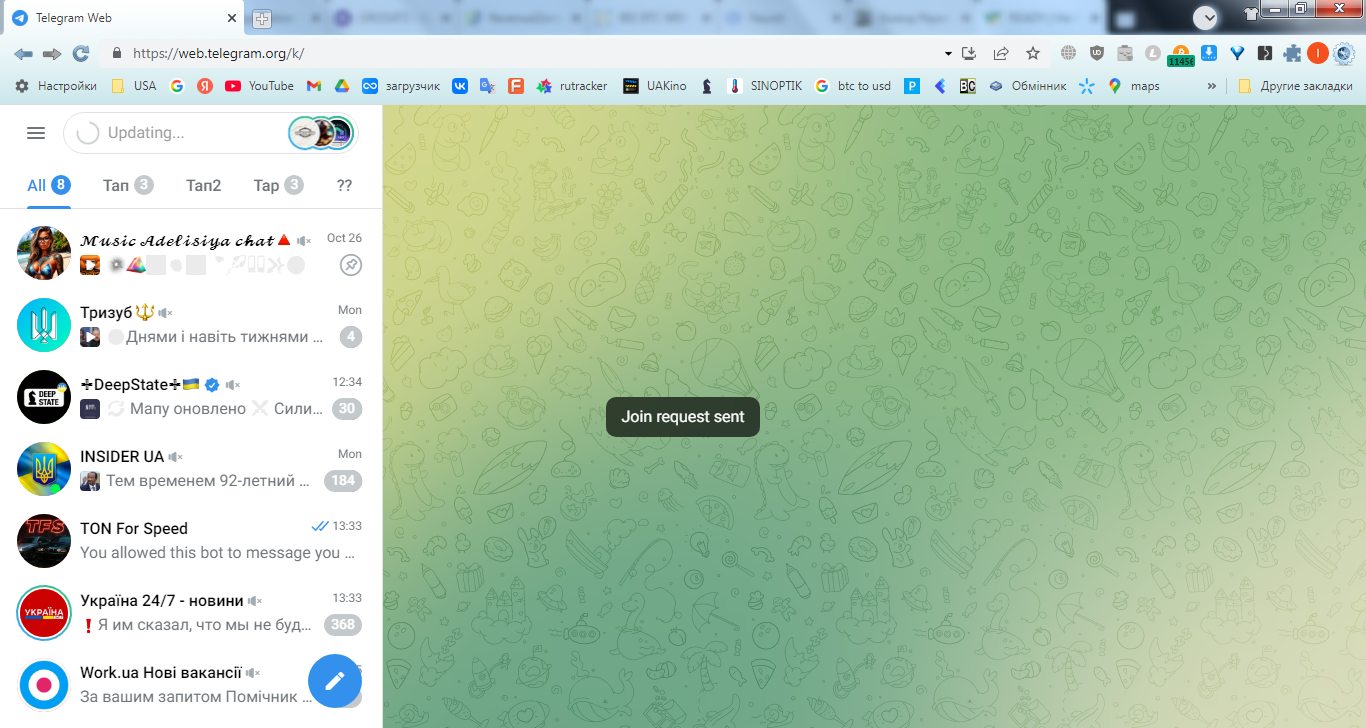Image resolution: width=1366 pixels, height=728 pixels.
Task: Click the blue pencil new message button
Action: tap(335, 681)
